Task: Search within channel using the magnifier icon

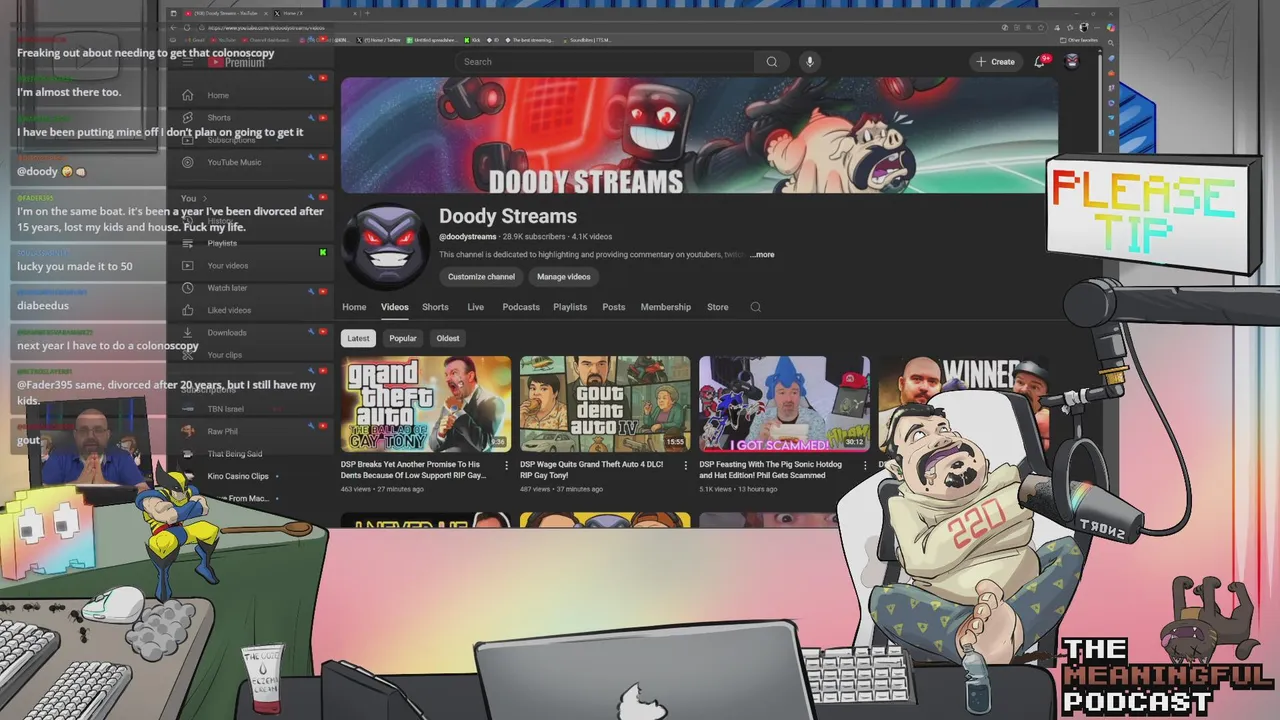Action: (756, 307)
